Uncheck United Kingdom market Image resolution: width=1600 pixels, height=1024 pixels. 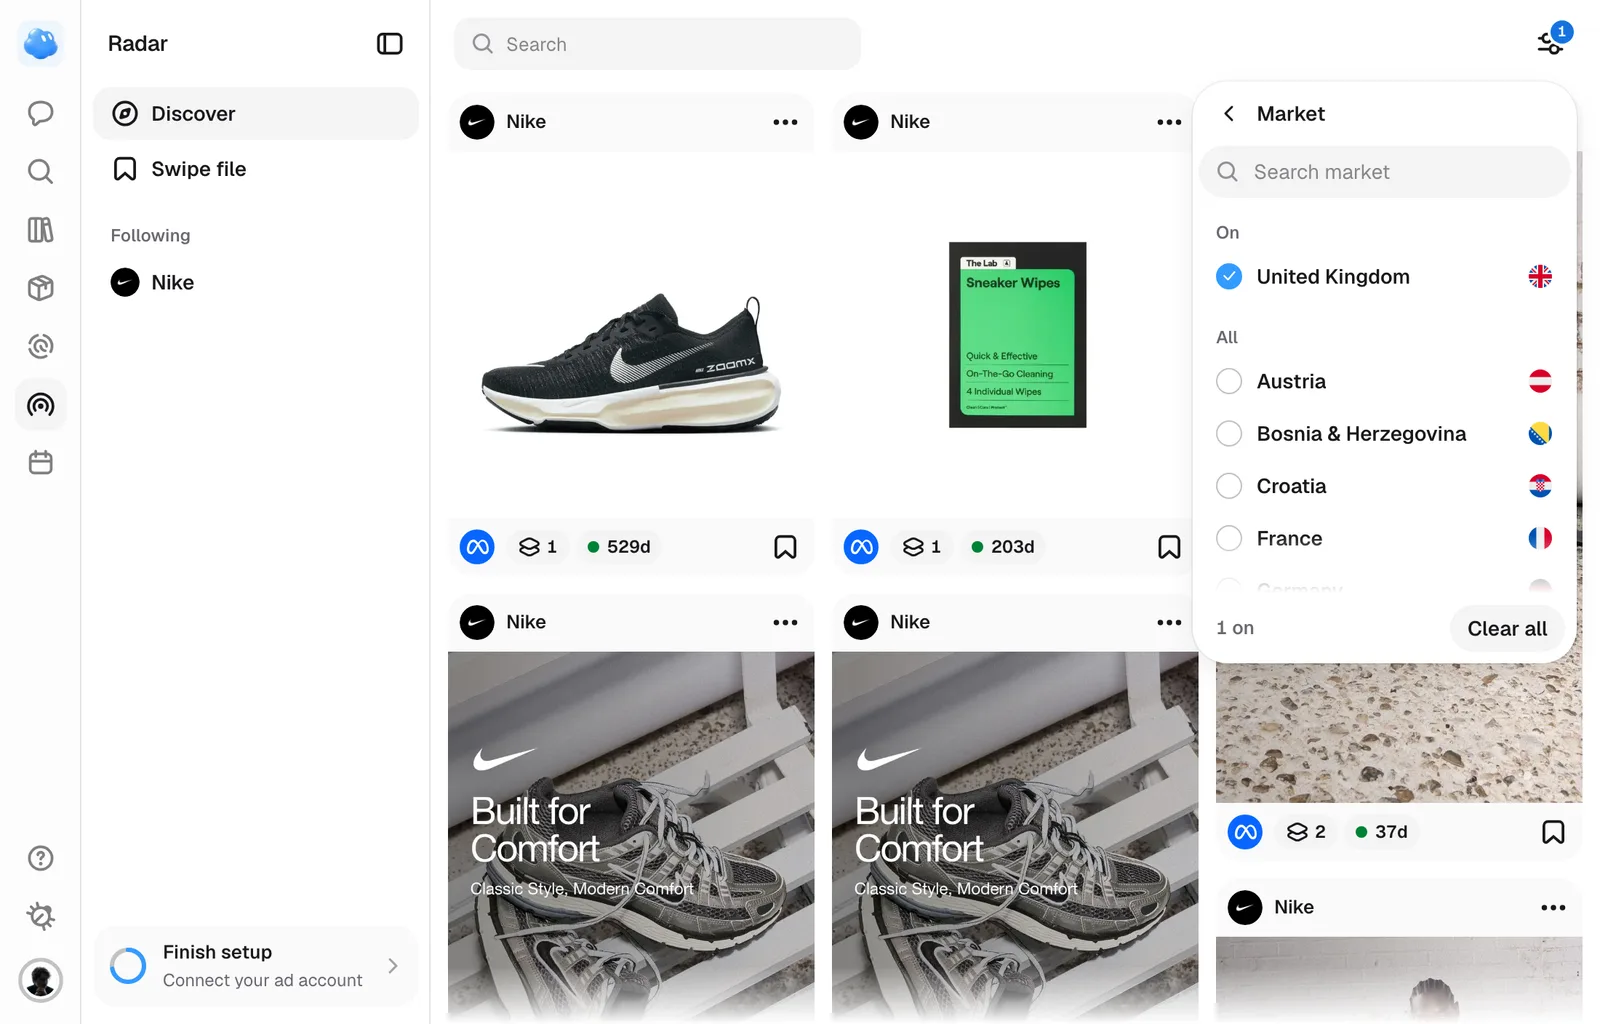(1229, 276)
